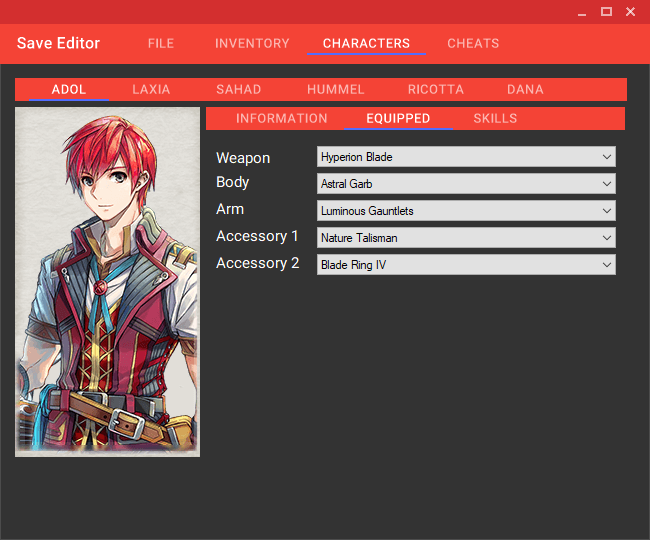Viewport: 650px width, 540px height.
Task: Expand the Accessory 2 dropdown arrow
Action: 606,265
